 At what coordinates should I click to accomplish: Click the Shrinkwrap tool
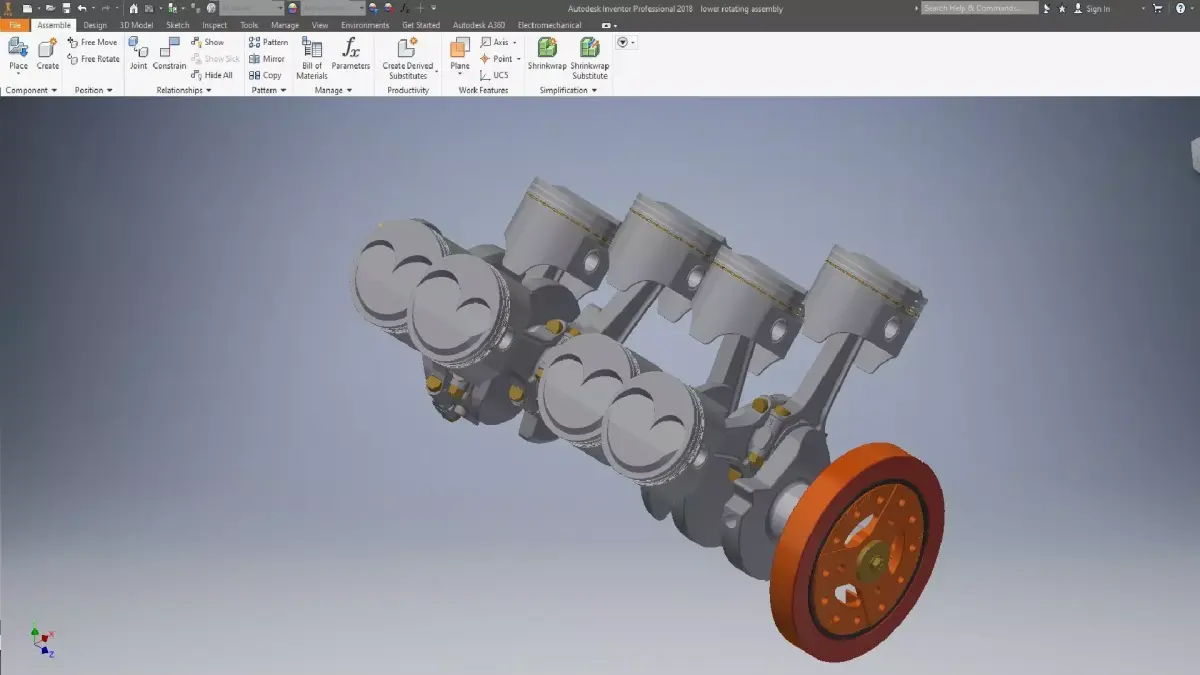point(547,53)
